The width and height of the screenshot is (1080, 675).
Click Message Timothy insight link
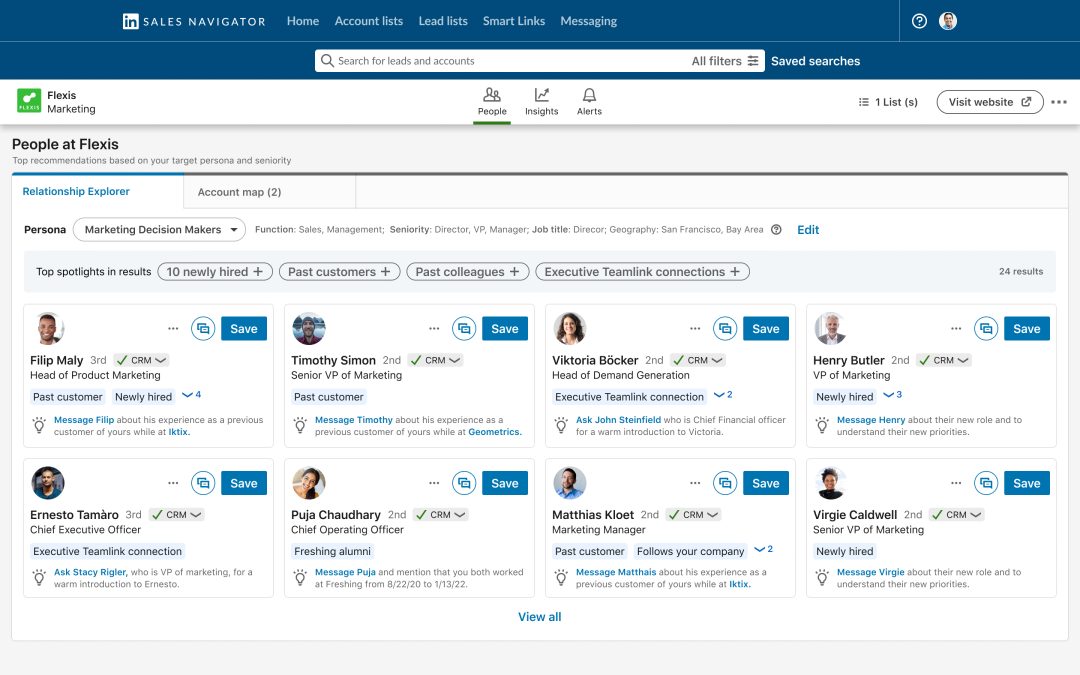pyautogui.click(x=353, y=420)
